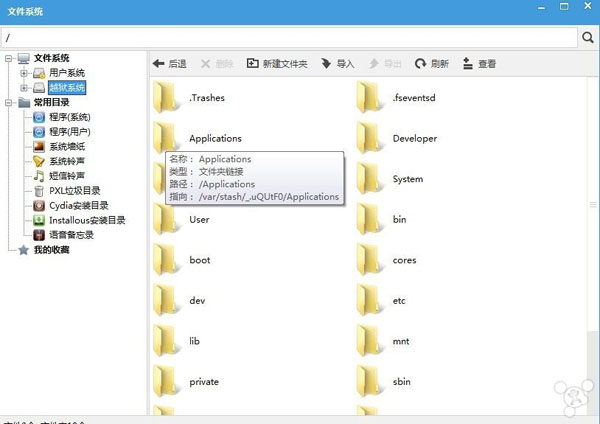Open the 系统铃声 ringtone entry
This screenshot has height=424, width=600.
pos(59,161)
